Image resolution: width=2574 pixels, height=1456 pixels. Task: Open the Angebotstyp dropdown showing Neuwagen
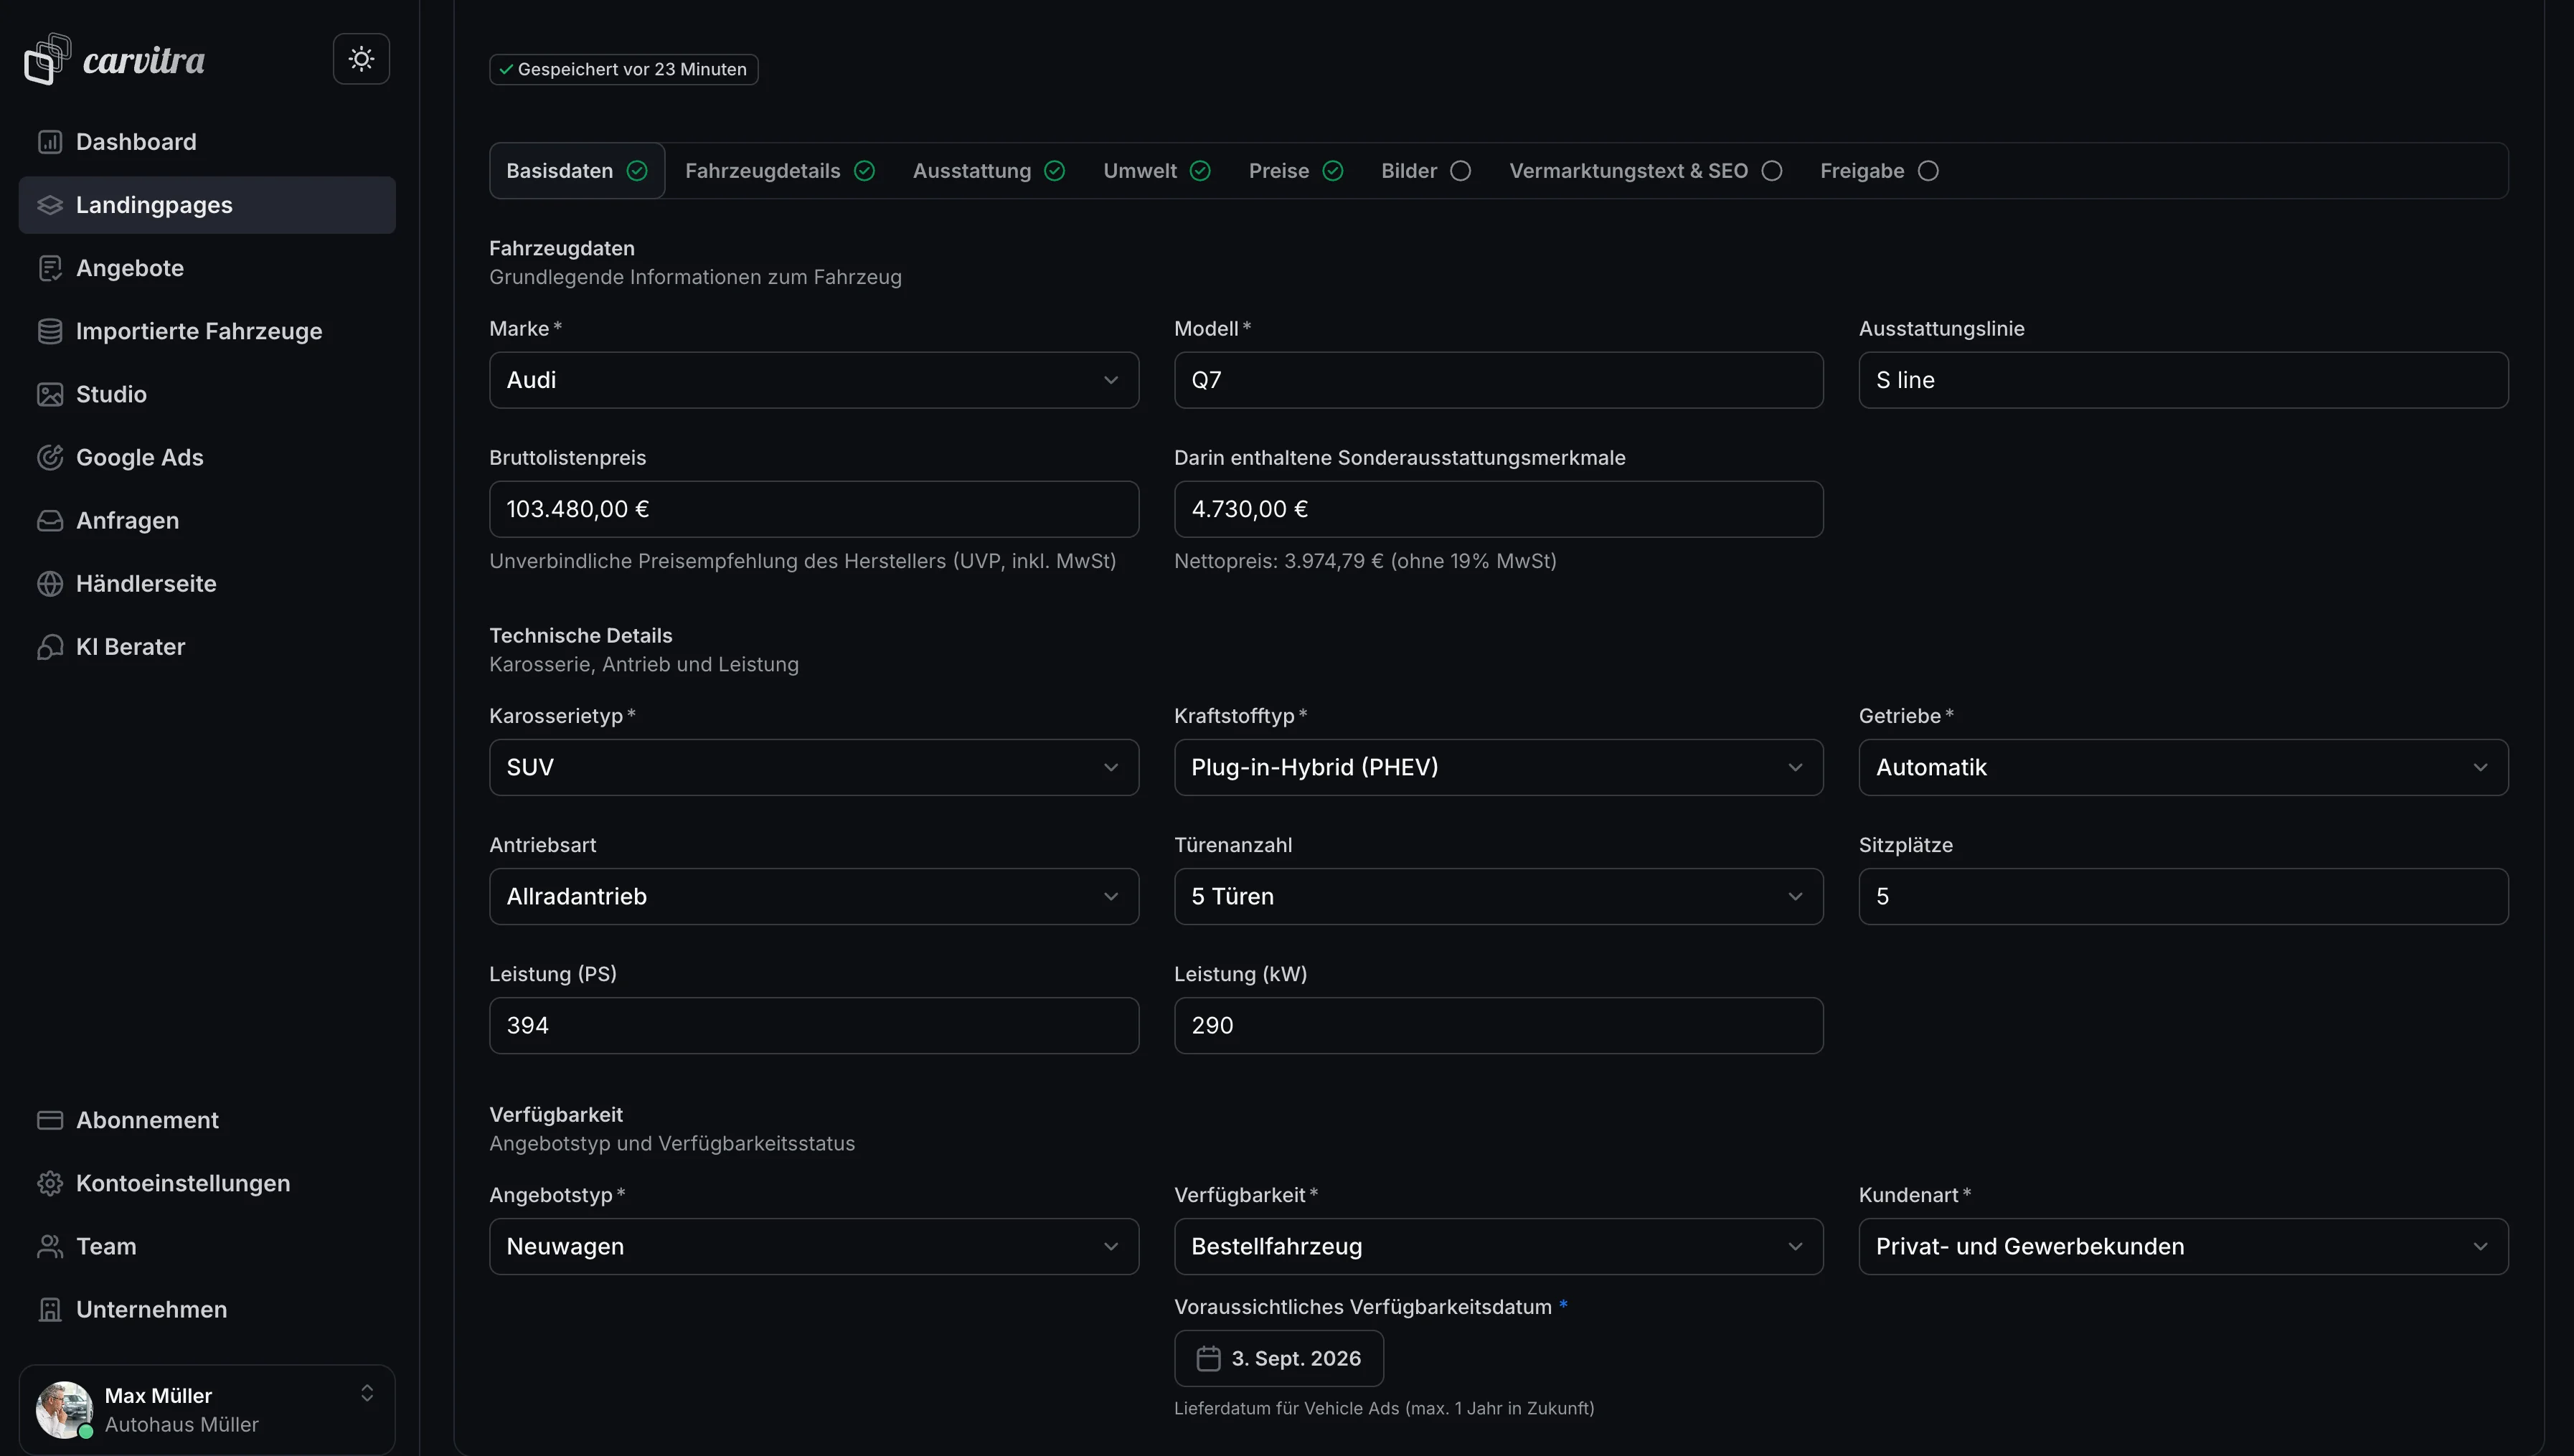[x=814, y=1246]
